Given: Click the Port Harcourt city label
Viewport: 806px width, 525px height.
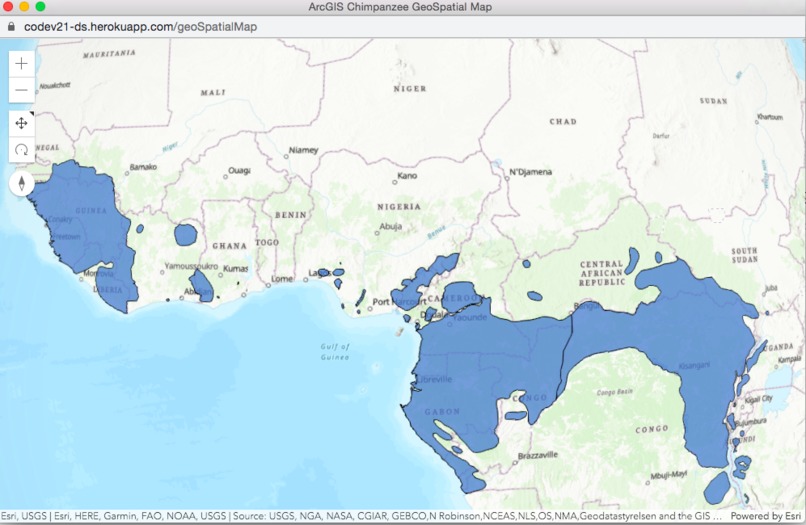Looking at the screenshot, I should coord(399,302).
